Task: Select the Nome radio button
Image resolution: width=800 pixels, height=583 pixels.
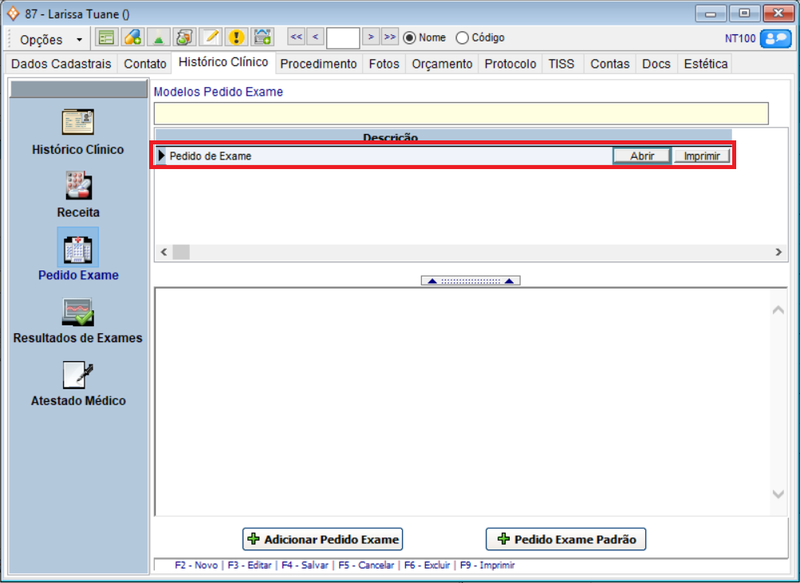Action: tap(410, 38)
